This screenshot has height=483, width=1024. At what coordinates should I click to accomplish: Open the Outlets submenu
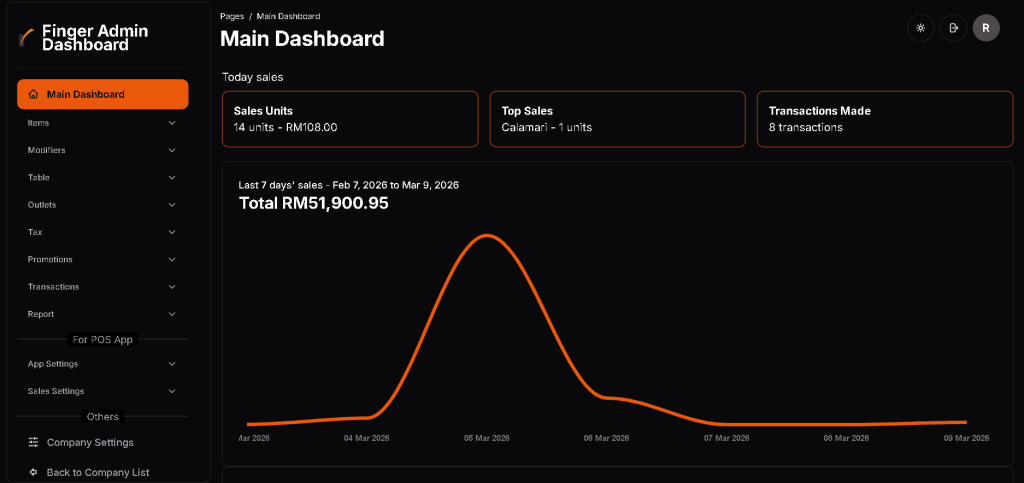(x=102, y=205)
